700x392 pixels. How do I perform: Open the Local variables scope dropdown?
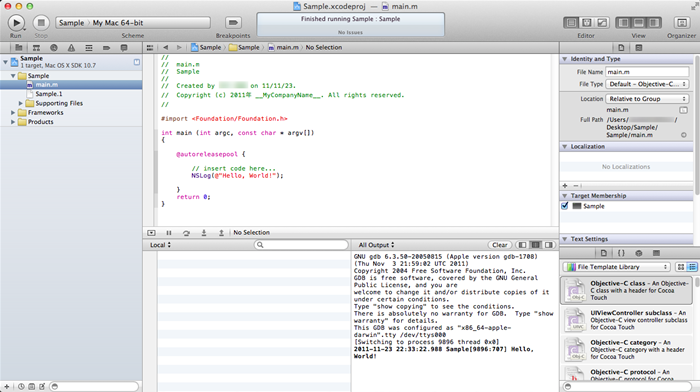pyautogui.click(x=160, y=245)
